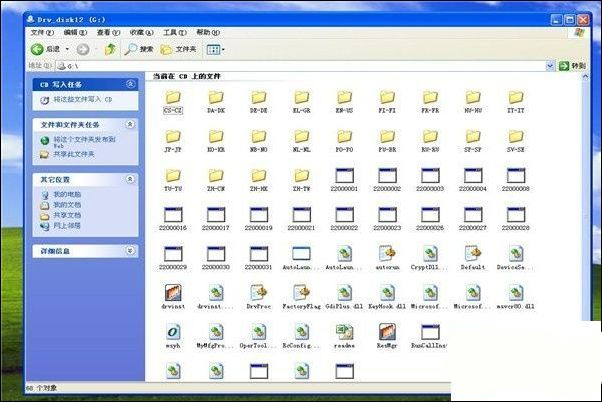
Task: Select the file 22000021
Action: tap(301, 219)
